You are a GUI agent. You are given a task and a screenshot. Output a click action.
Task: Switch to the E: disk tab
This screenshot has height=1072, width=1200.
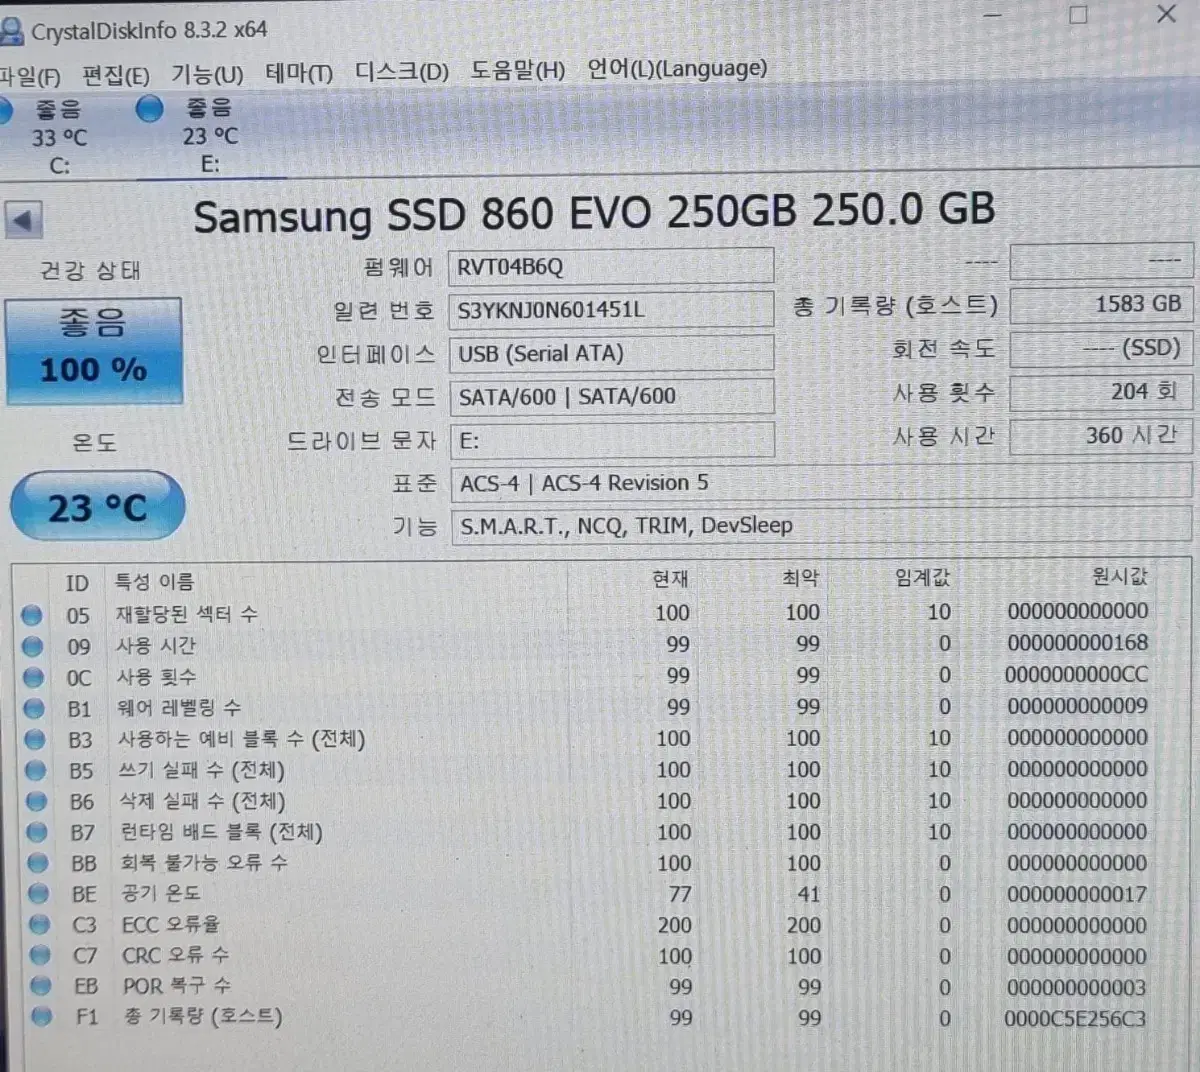click(210, 135)
